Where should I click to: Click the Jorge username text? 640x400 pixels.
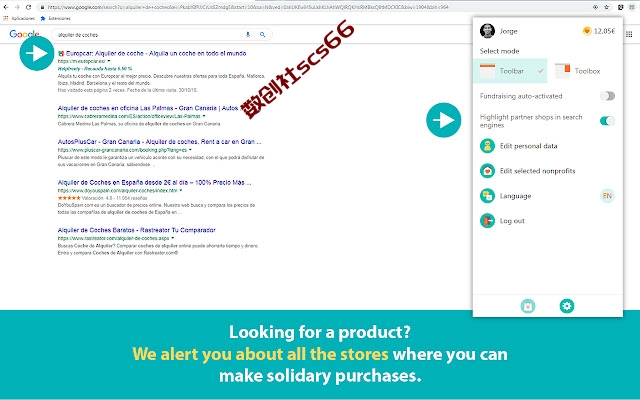coord(508,31)
